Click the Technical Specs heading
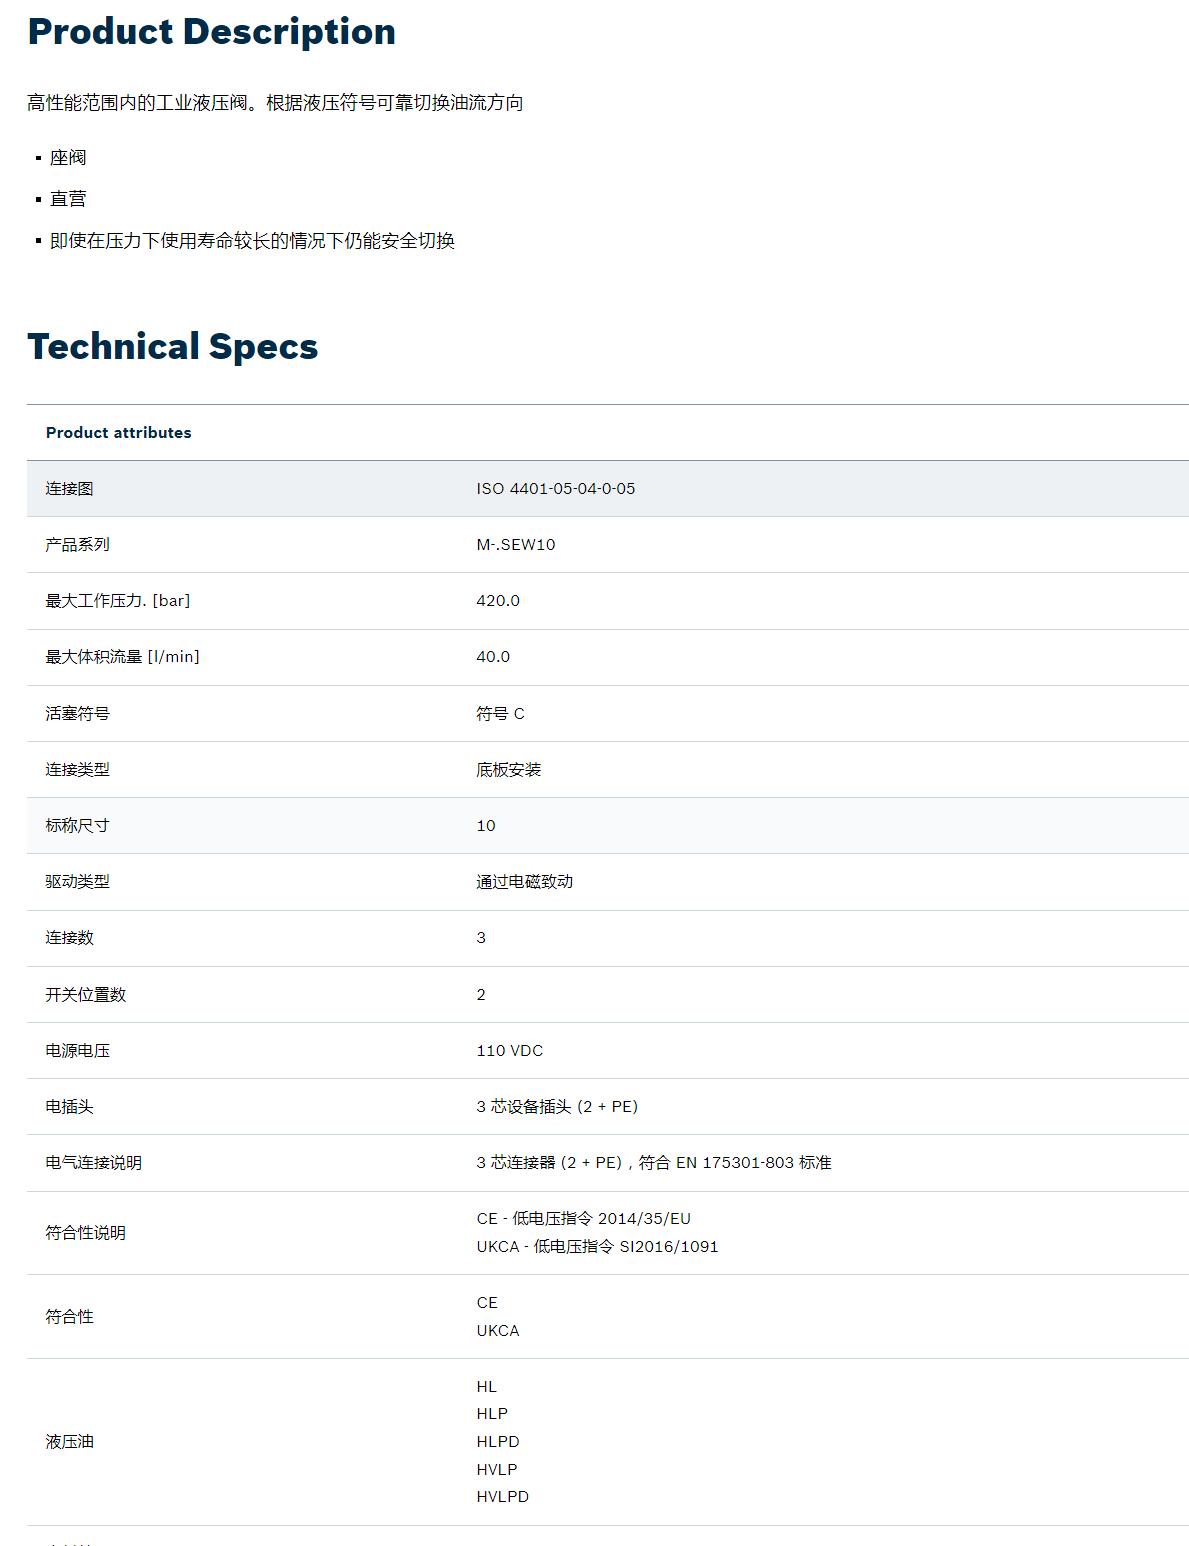The height and width of the screenshot is (1546, 1189). point(172,347)
